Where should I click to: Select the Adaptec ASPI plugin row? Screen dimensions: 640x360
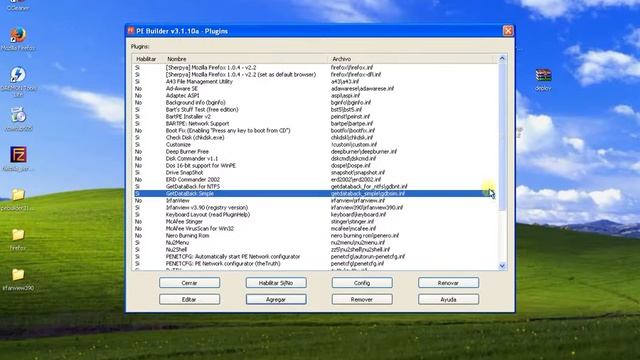tap(316, 96)
